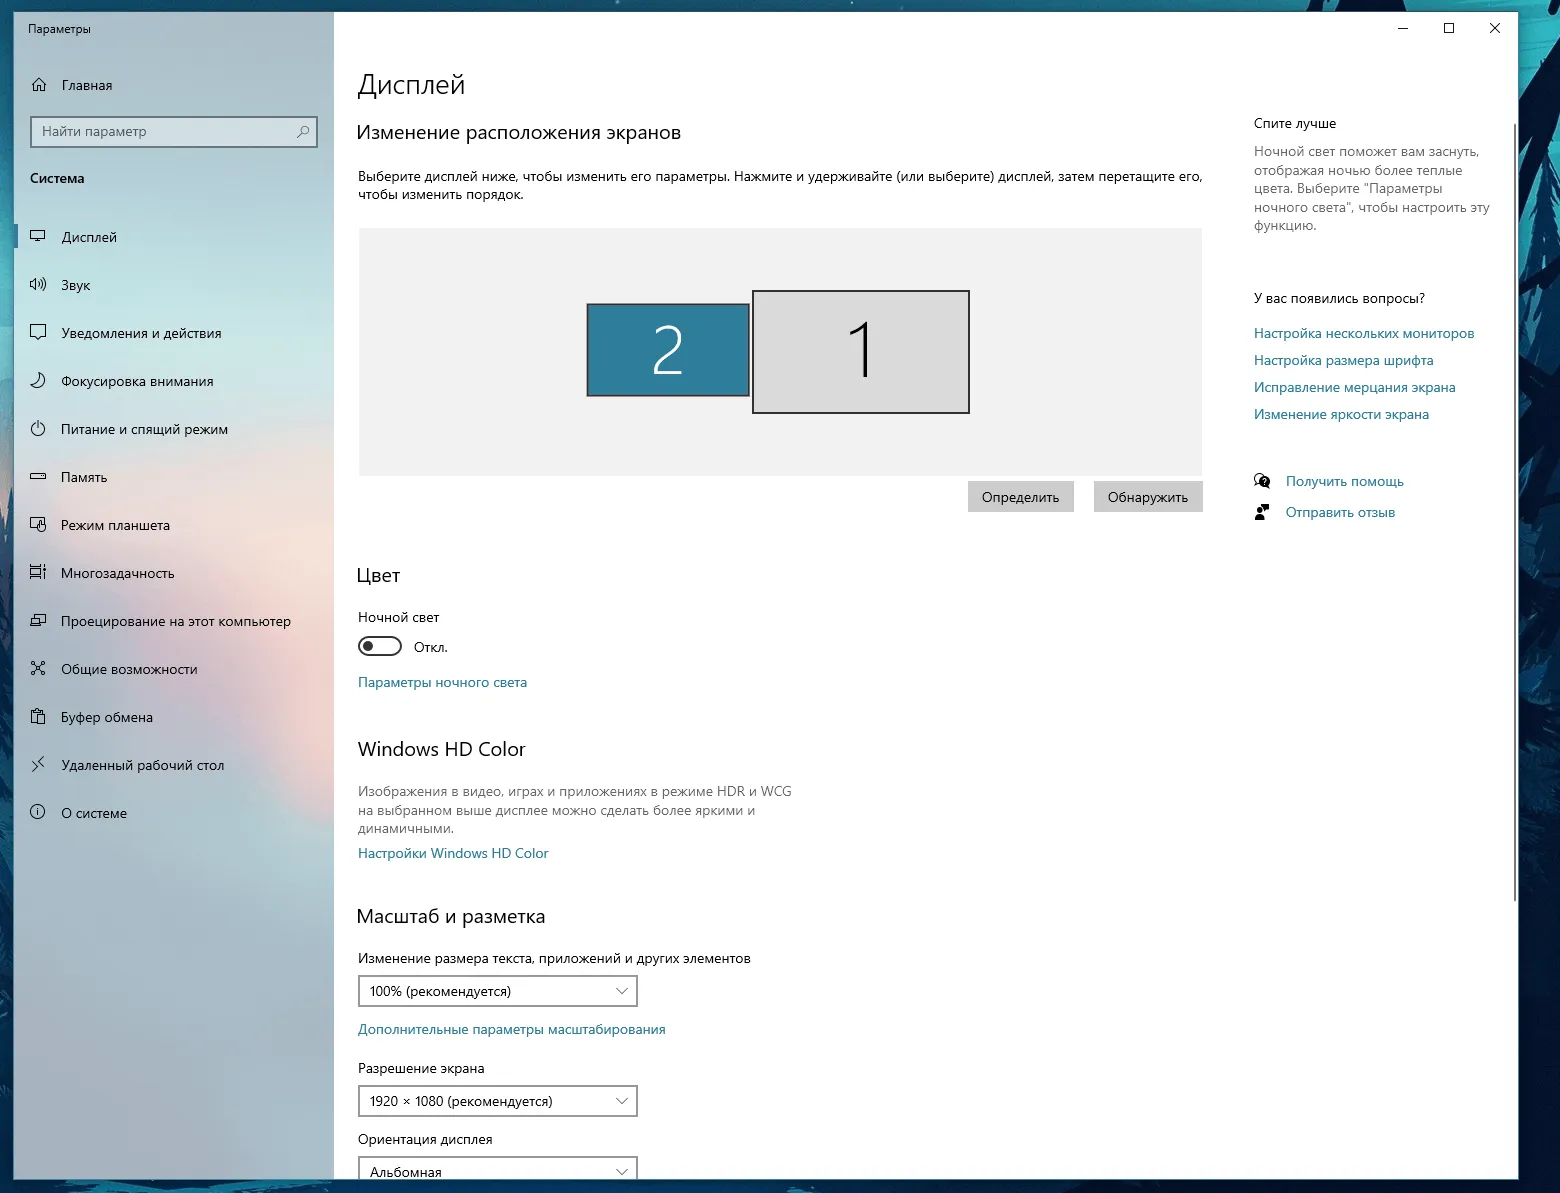The height and width of the screenshot is (1193, 1560).
Task: Select display 1 in the arrangement
Action: [x=861, y=352]
